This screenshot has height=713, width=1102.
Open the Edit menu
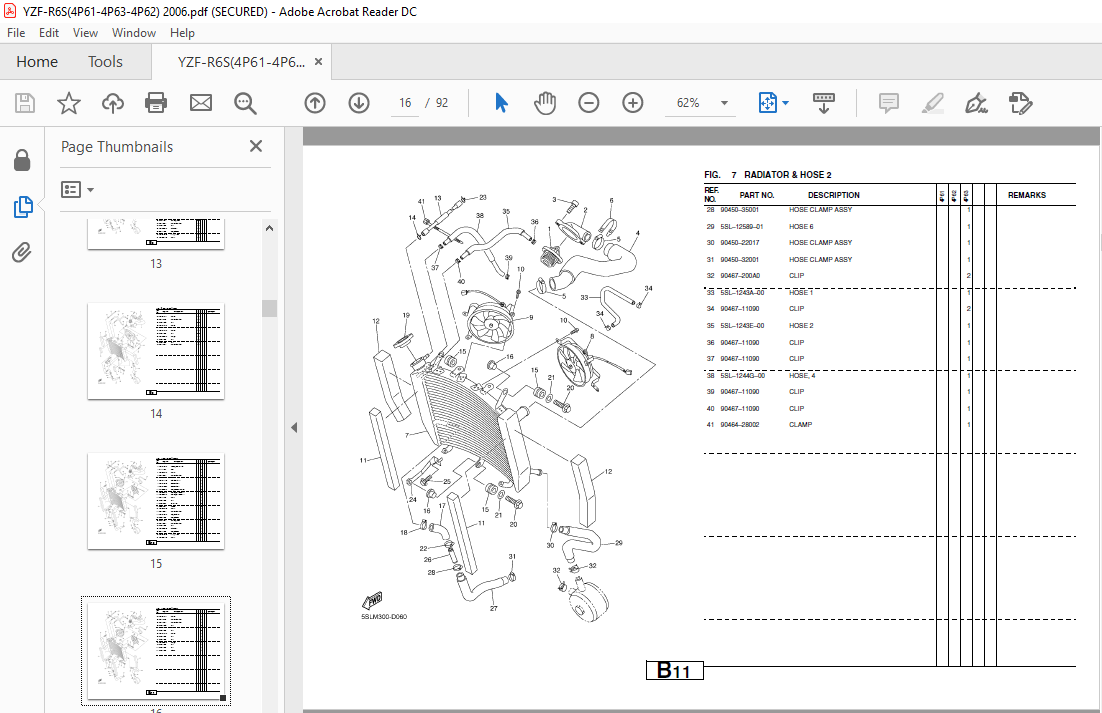click(x=48, y=33)
